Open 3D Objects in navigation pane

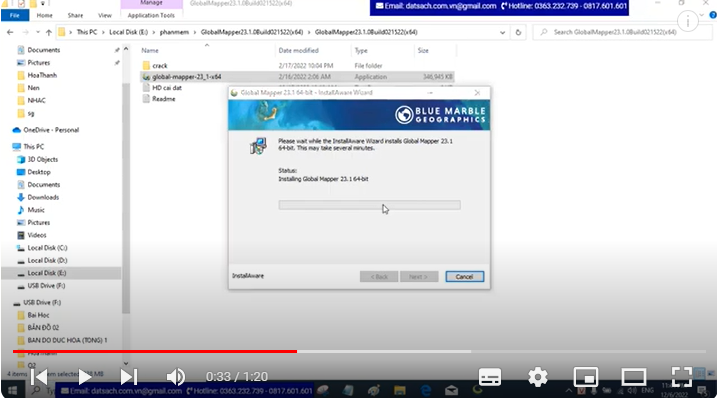pyautogui.click(x=43, y=160)
